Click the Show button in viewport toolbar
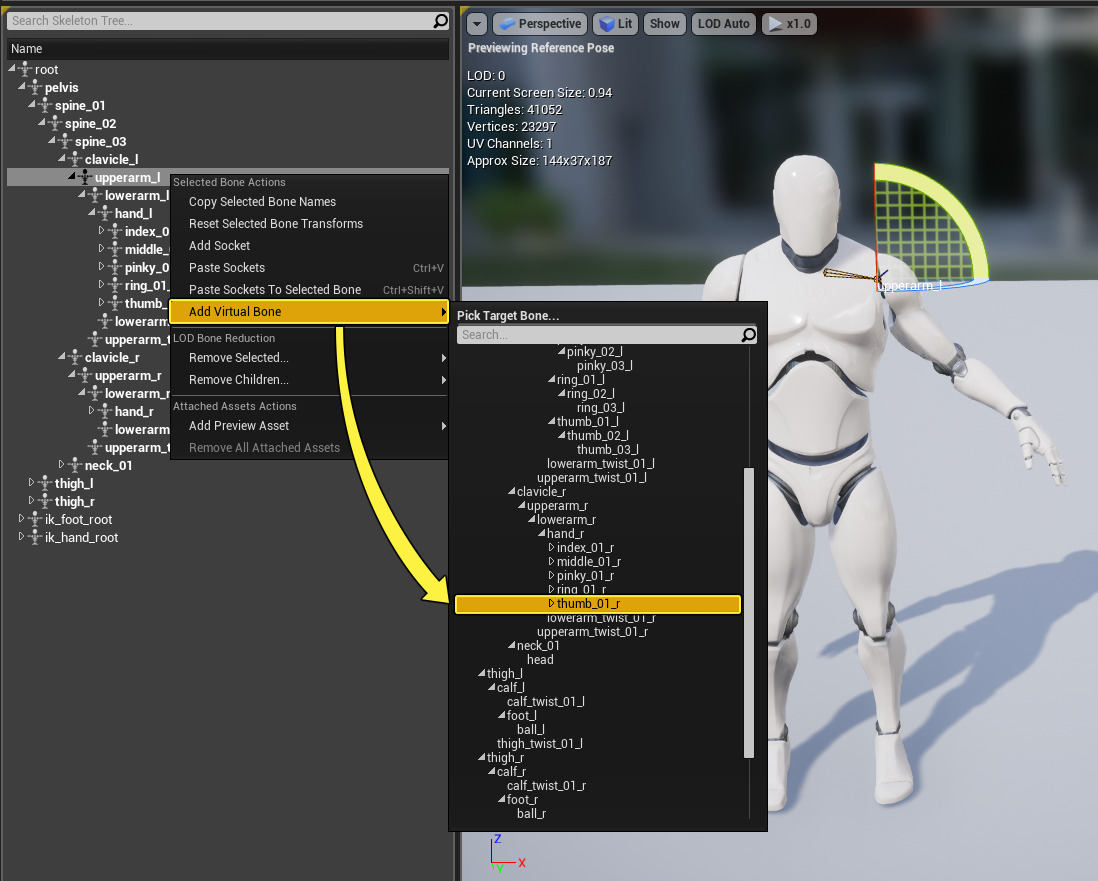 point(664,24)
